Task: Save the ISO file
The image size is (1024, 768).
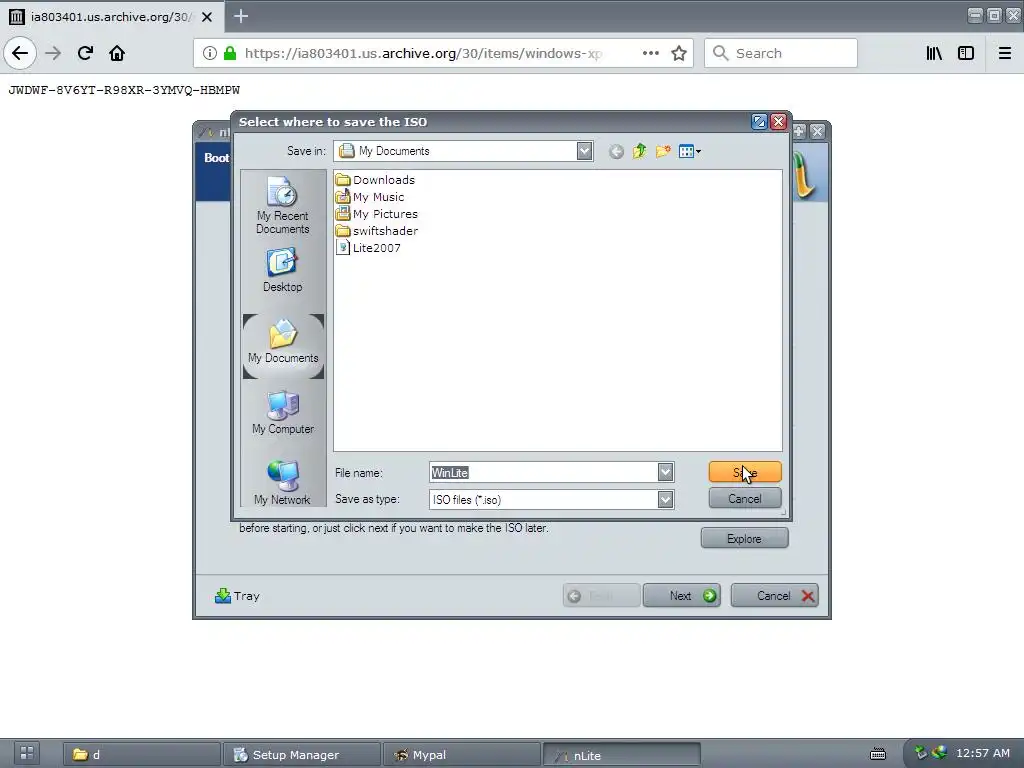Action: click(x=744, y=472)
